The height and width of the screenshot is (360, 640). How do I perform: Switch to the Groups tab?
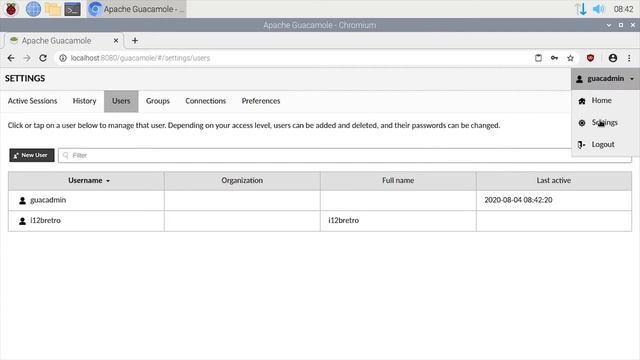point(158,101)
